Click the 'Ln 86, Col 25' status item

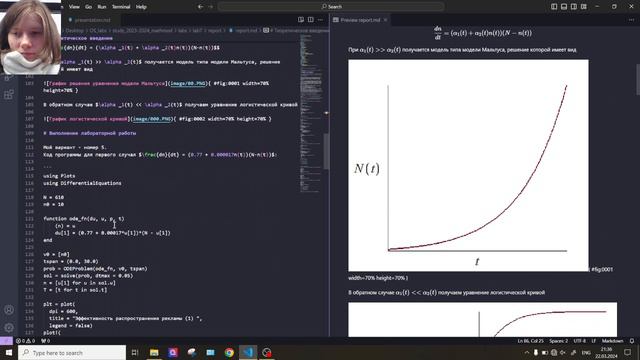[x=531, y=341]
